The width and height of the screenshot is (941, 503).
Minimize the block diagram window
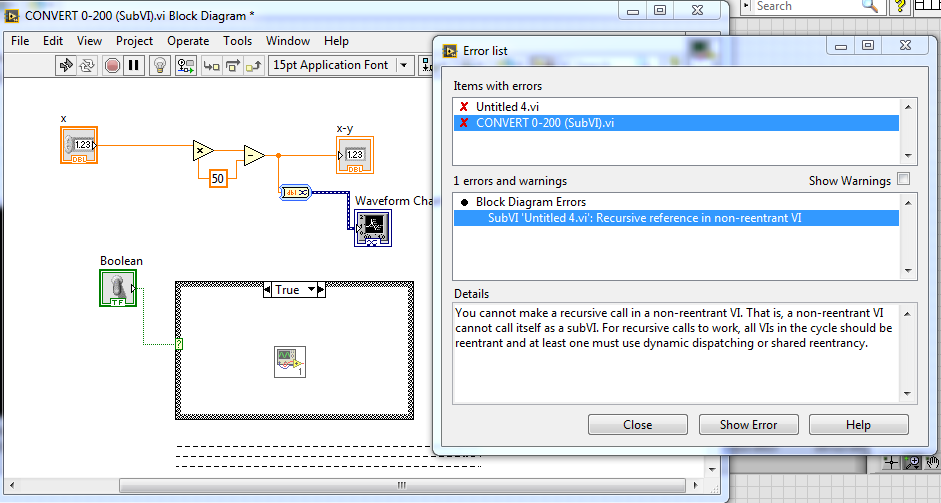point(633,11)
